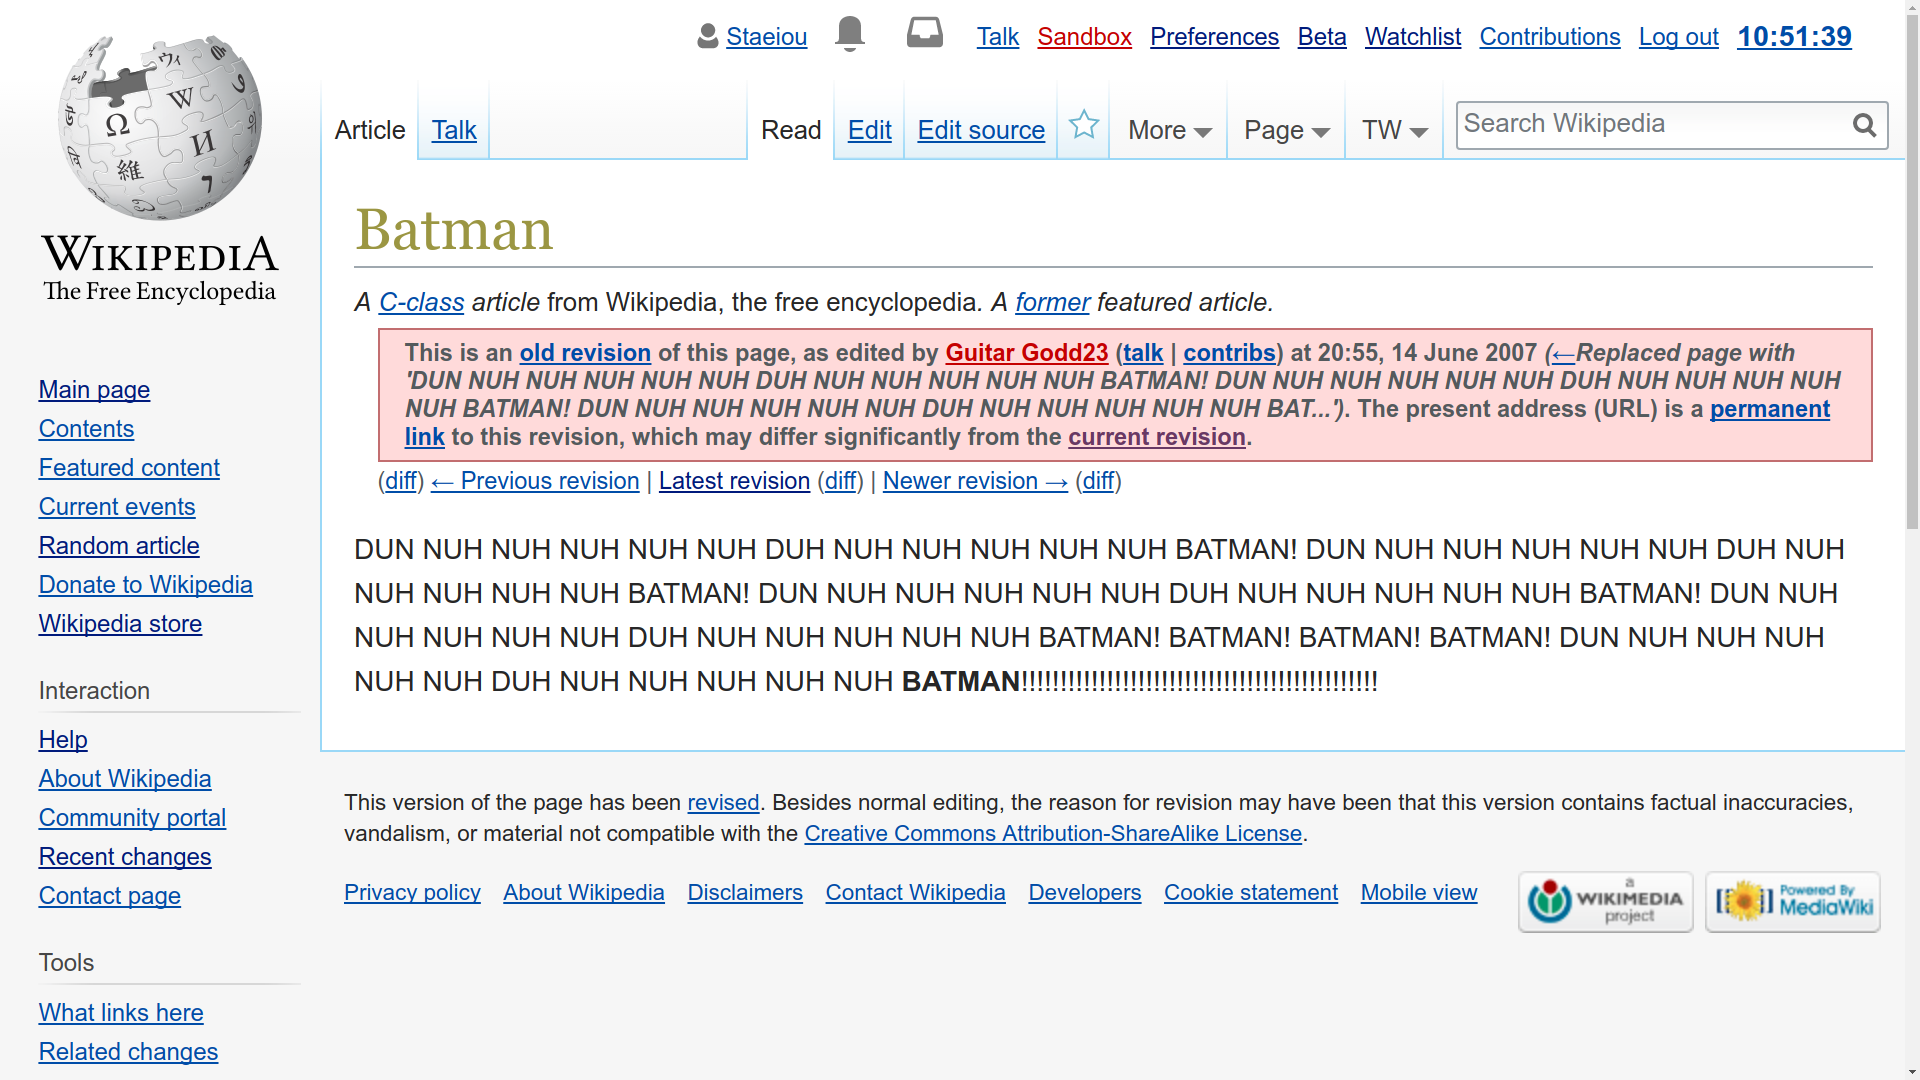Screen dimensions: 1920x1080
Task: Click Log out
Action: [x=1678, y=37]
